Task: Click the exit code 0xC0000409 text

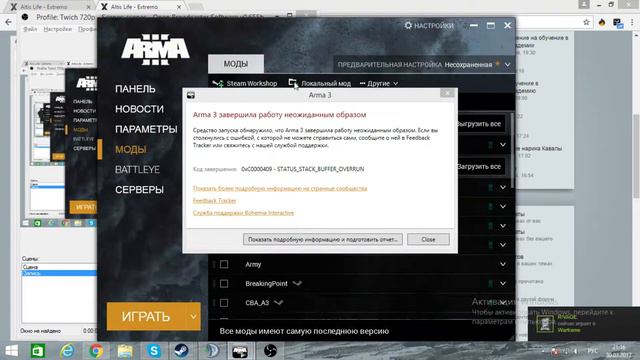Action: pyautogui.click(x=302, y=169)
